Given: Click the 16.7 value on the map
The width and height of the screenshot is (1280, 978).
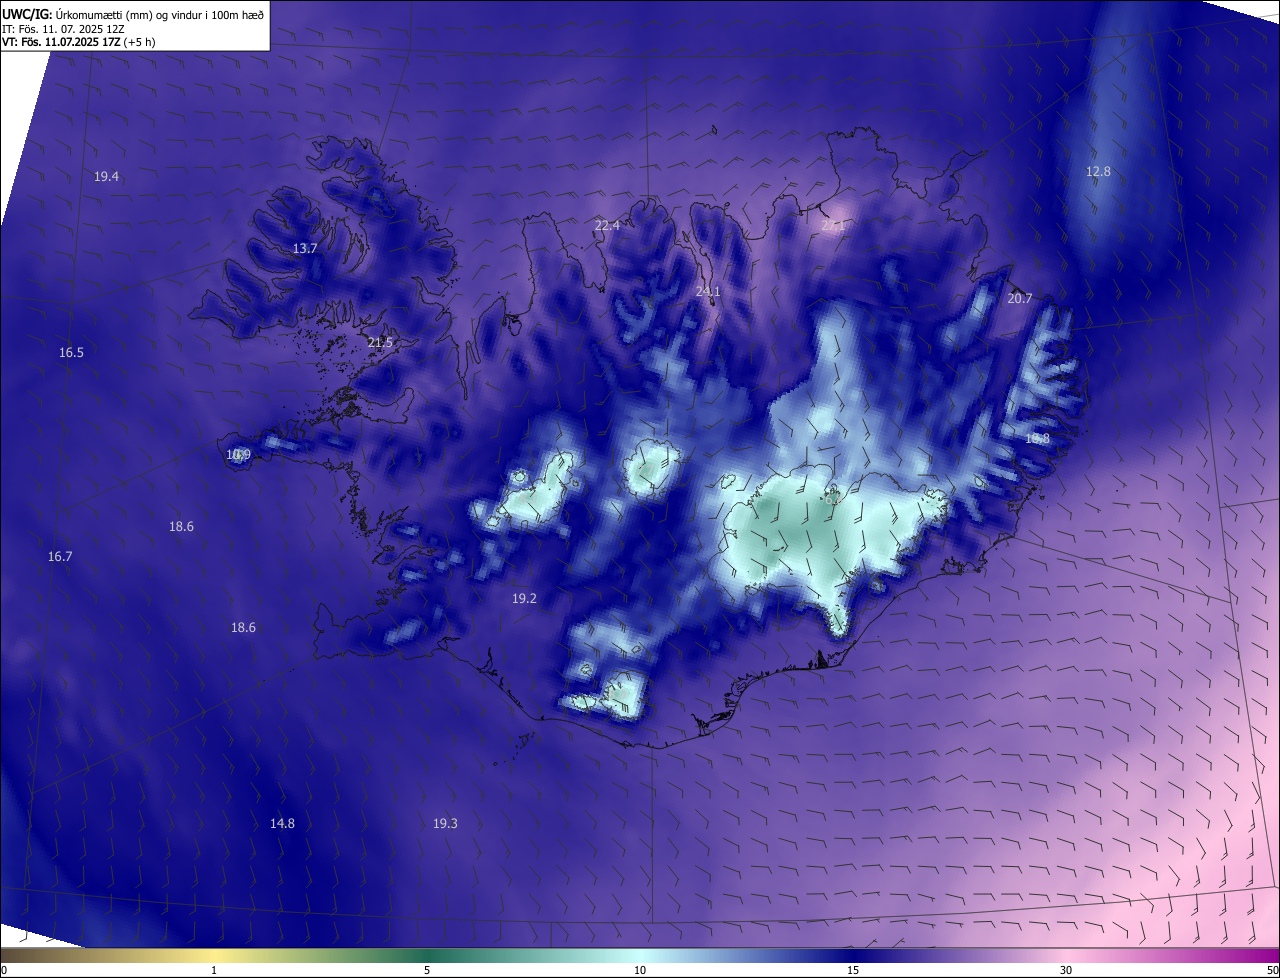Looking at the screenshot, I should 60,557.
